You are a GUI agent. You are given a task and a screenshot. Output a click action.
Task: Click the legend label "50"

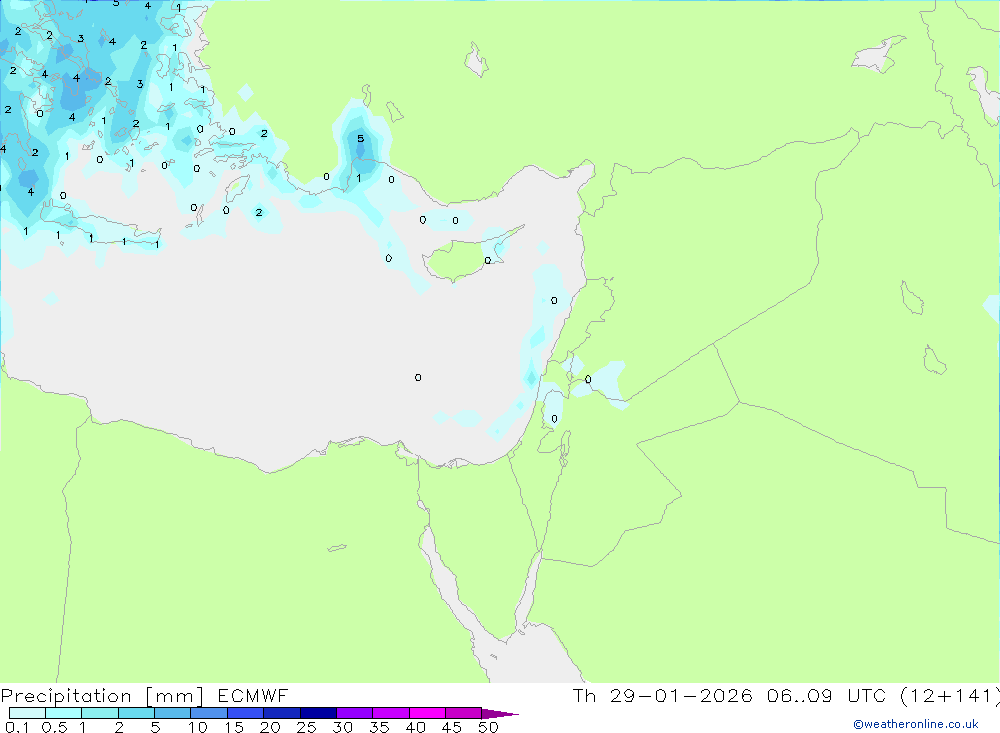click(x=488, y=727)
